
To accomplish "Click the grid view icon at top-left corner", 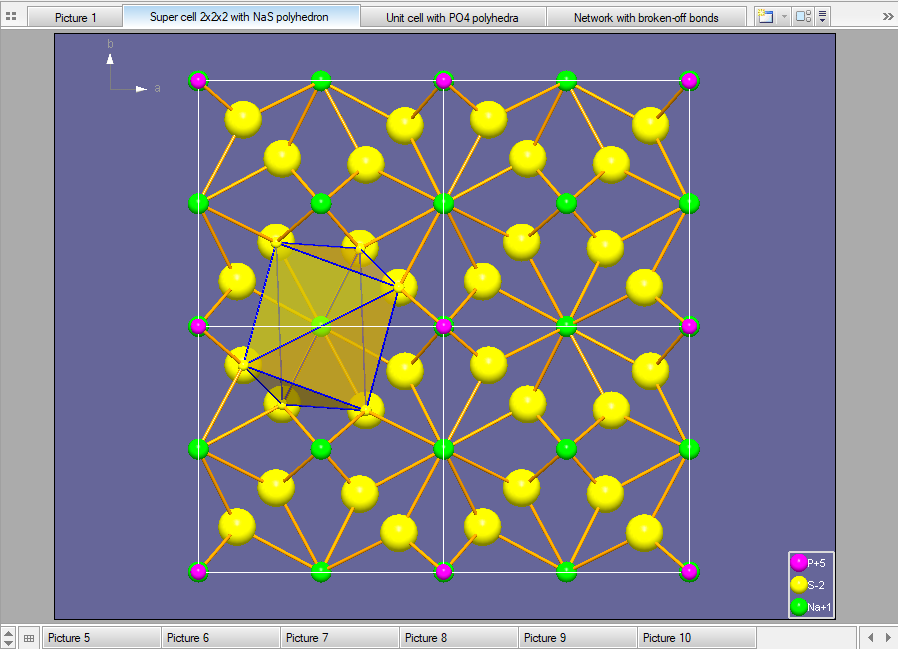I will tap(11, 15).
